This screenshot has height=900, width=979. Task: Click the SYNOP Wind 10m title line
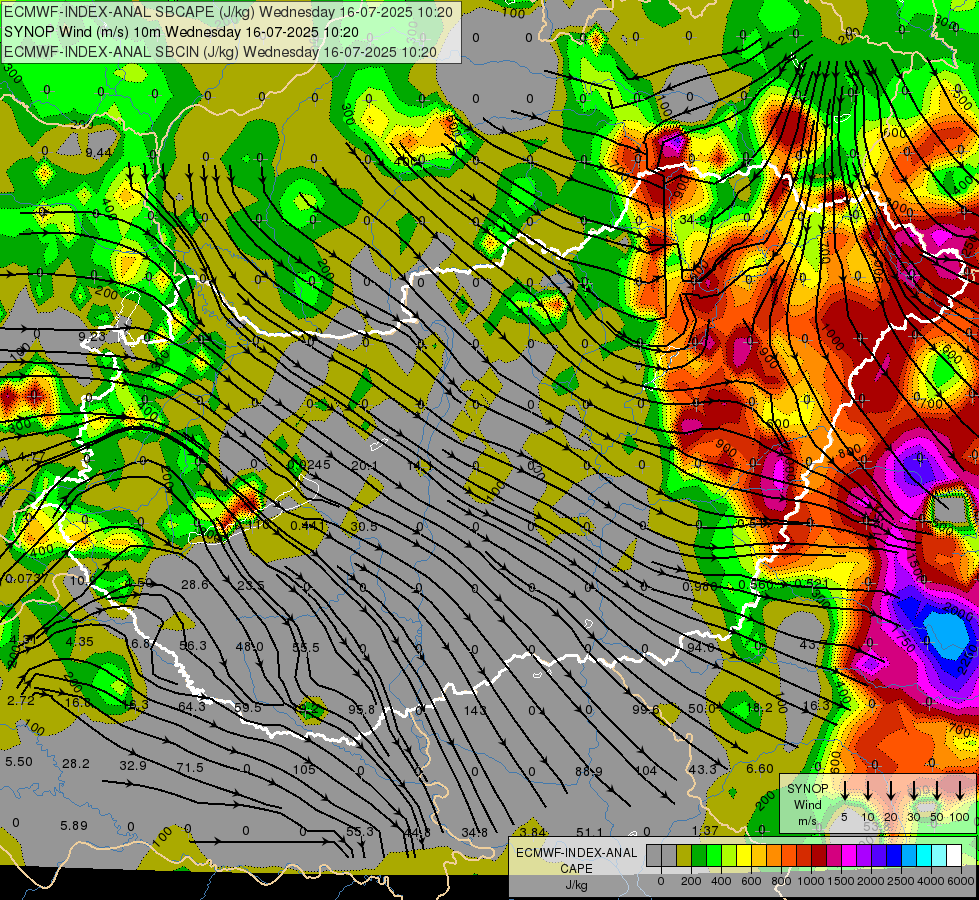(181, 32)
